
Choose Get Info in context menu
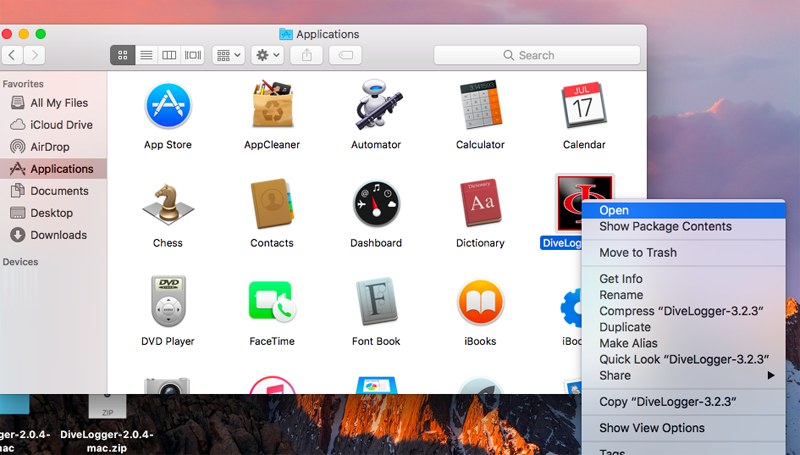click(684, 279)
